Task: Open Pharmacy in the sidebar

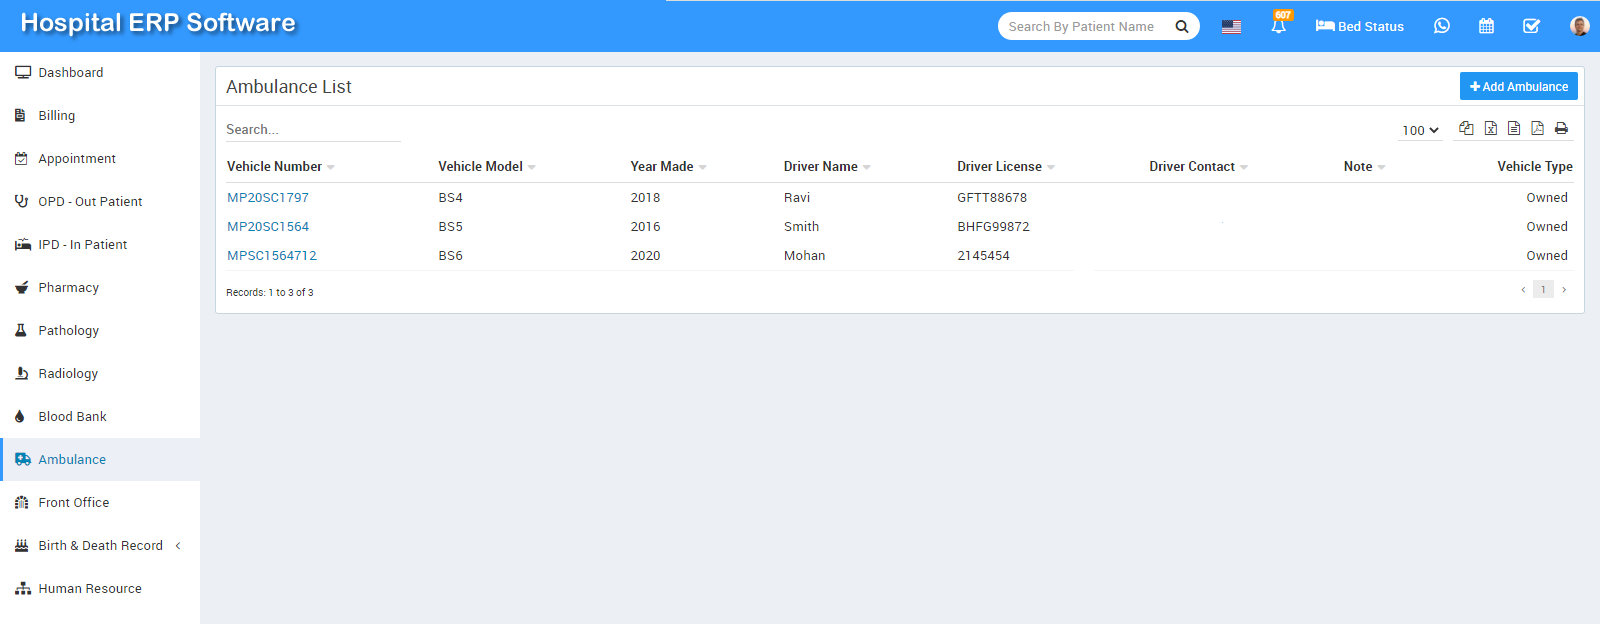Action: [x=68, y=287]
